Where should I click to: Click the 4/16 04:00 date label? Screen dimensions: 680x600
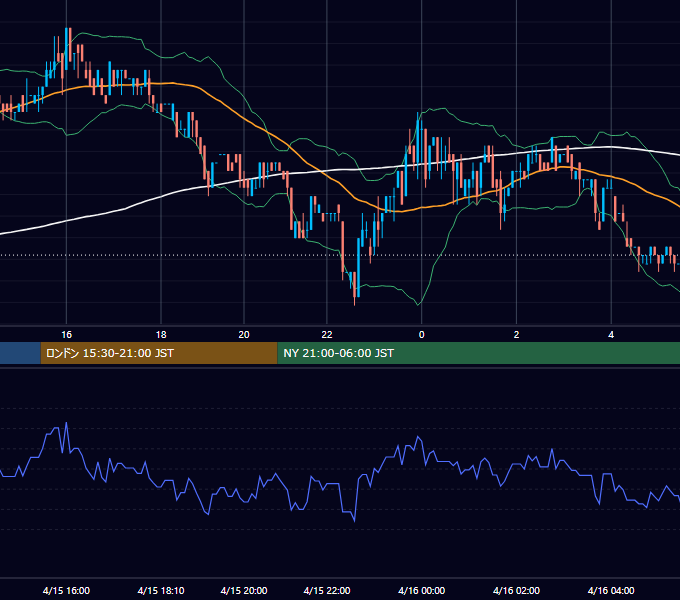[x=611, y=590]
